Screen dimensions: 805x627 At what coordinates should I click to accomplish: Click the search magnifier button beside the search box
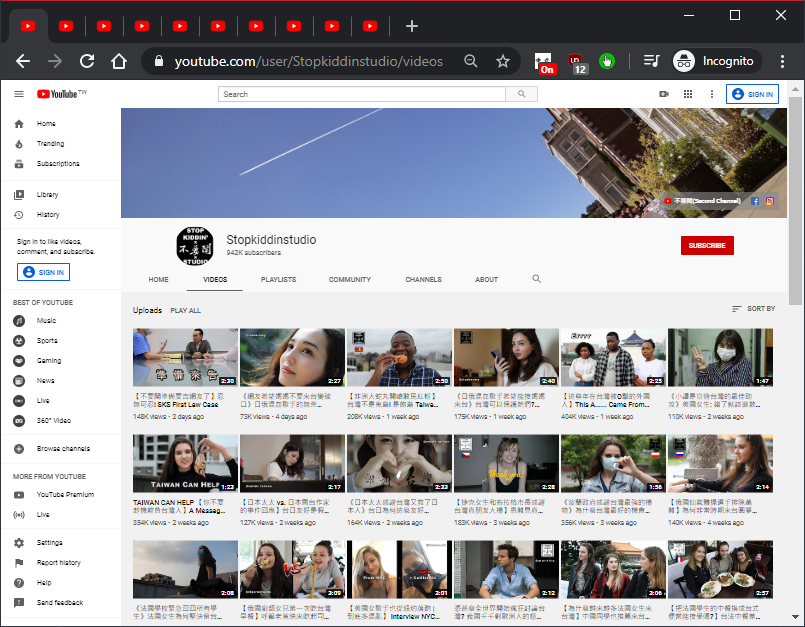tap(522, 94)
